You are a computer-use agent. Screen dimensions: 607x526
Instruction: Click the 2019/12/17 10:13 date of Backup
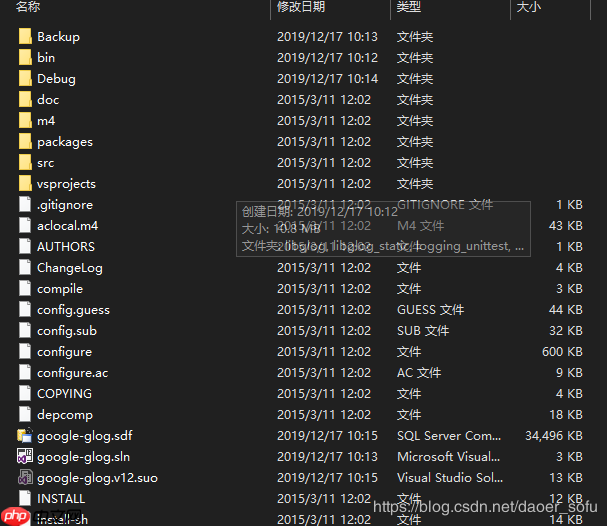click(x=328, y=37)
